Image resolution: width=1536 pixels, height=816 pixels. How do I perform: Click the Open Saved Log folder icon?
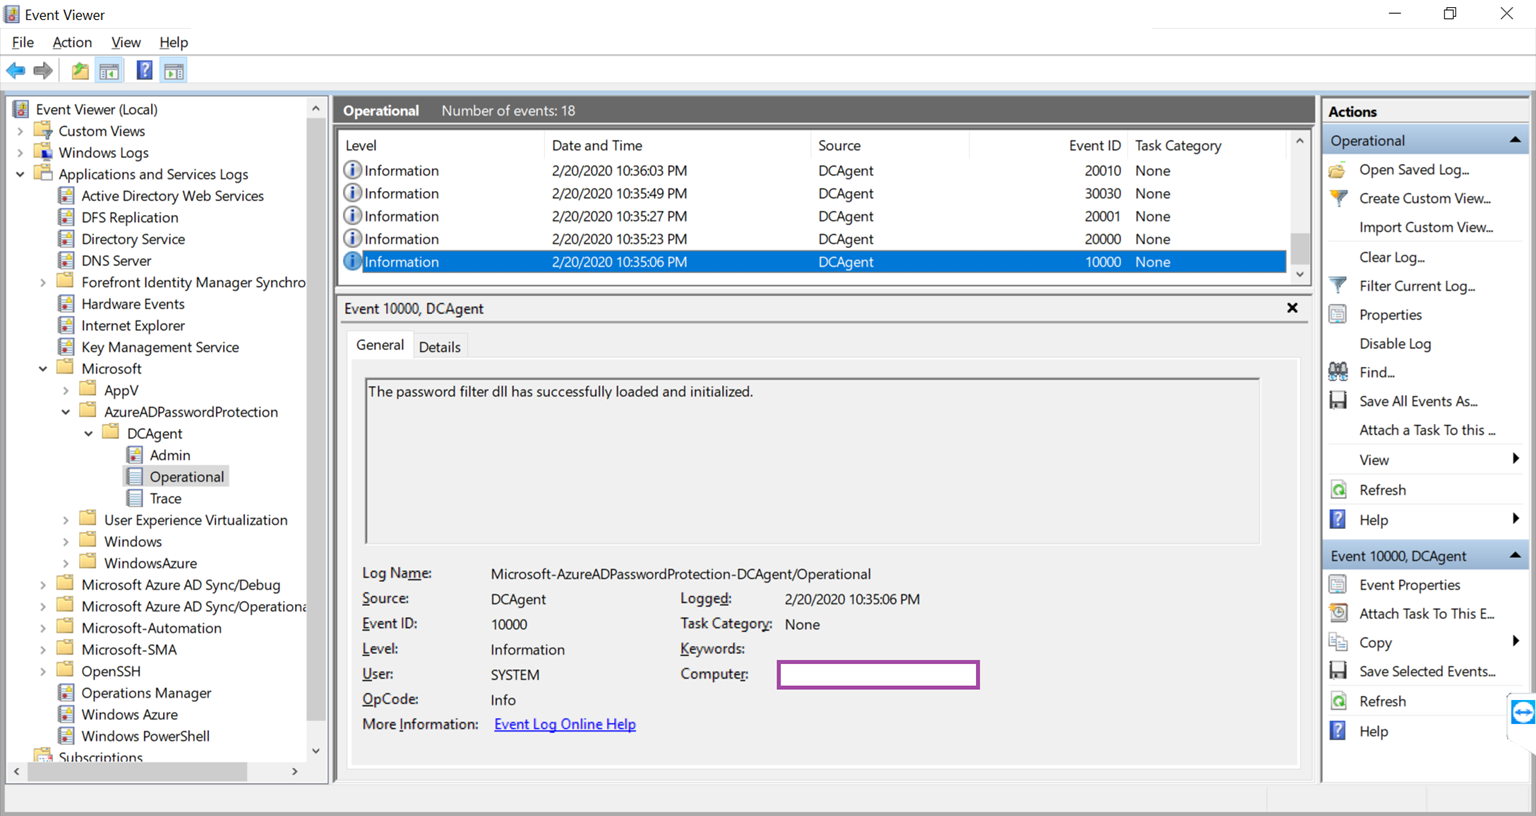[1338, 170]
